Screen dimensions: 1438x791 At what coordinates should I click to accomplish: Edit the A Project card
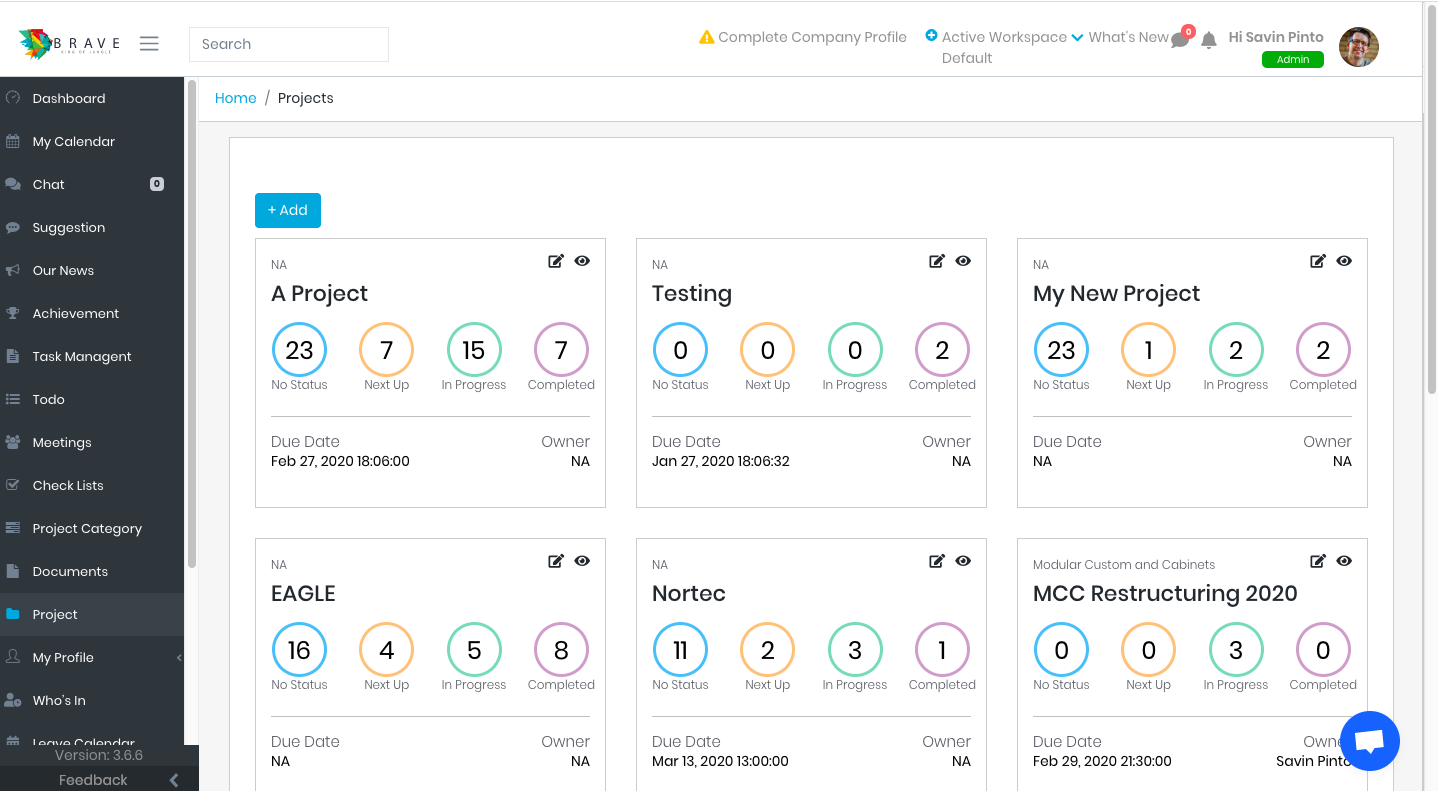tap(556, 261)
